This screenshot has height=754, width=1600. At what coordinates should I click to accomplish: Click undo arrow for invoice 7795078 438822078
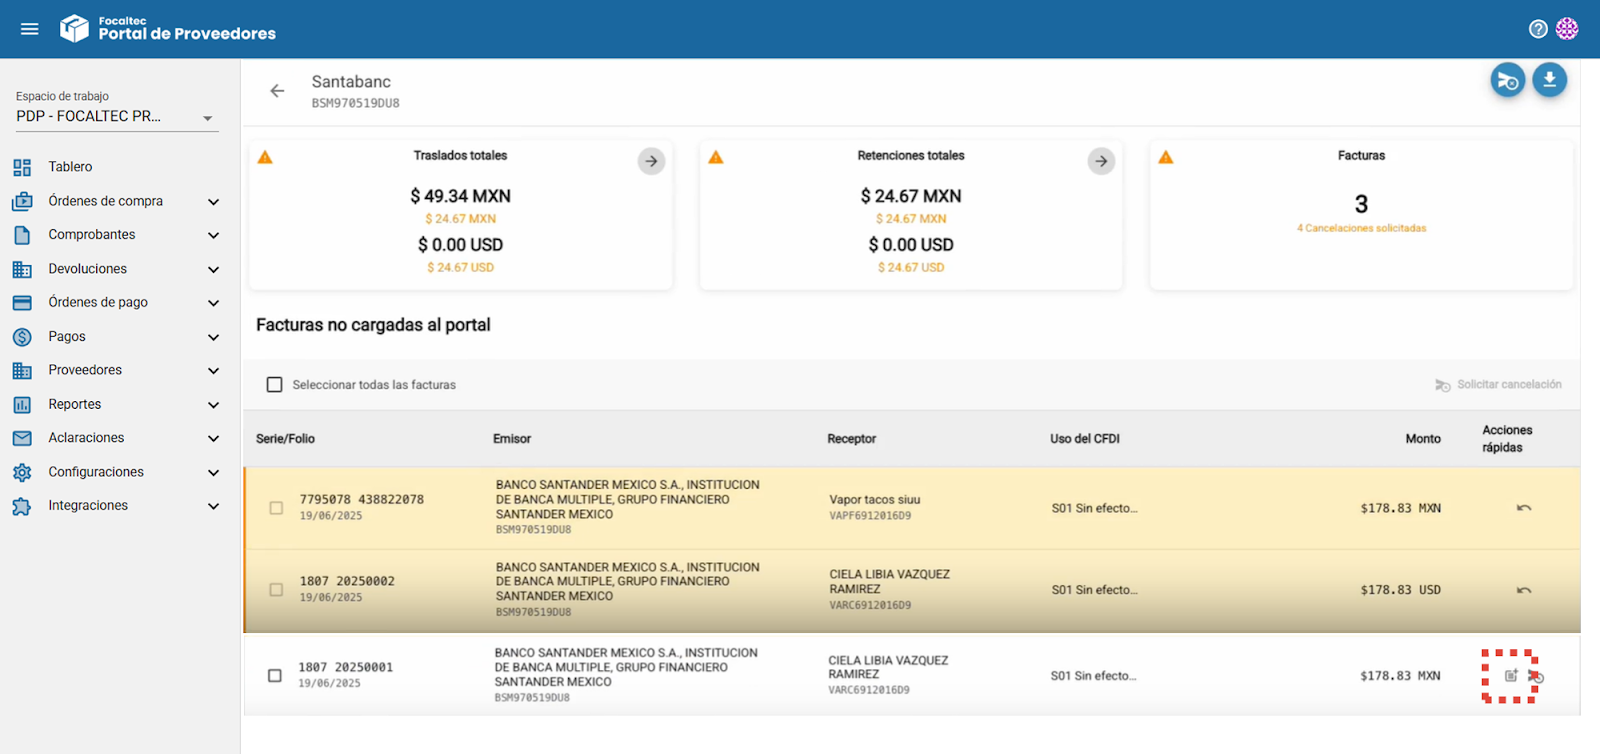[x=1523, y=508]
